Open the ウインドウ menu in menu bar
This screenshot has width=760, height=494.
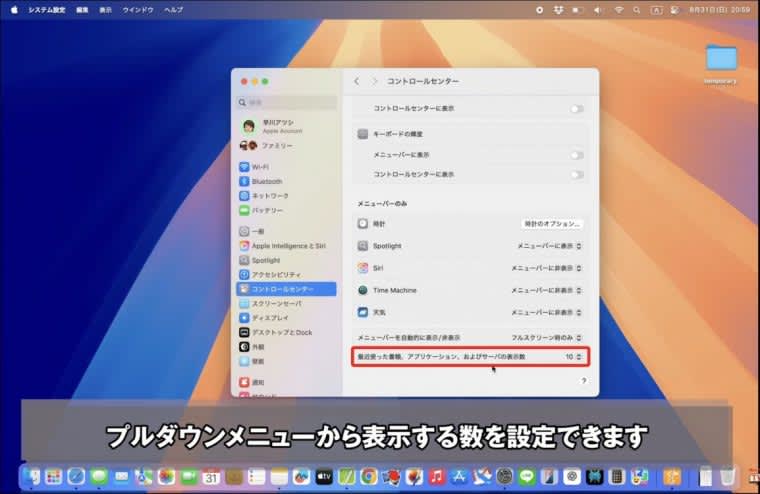pos(138,9)
